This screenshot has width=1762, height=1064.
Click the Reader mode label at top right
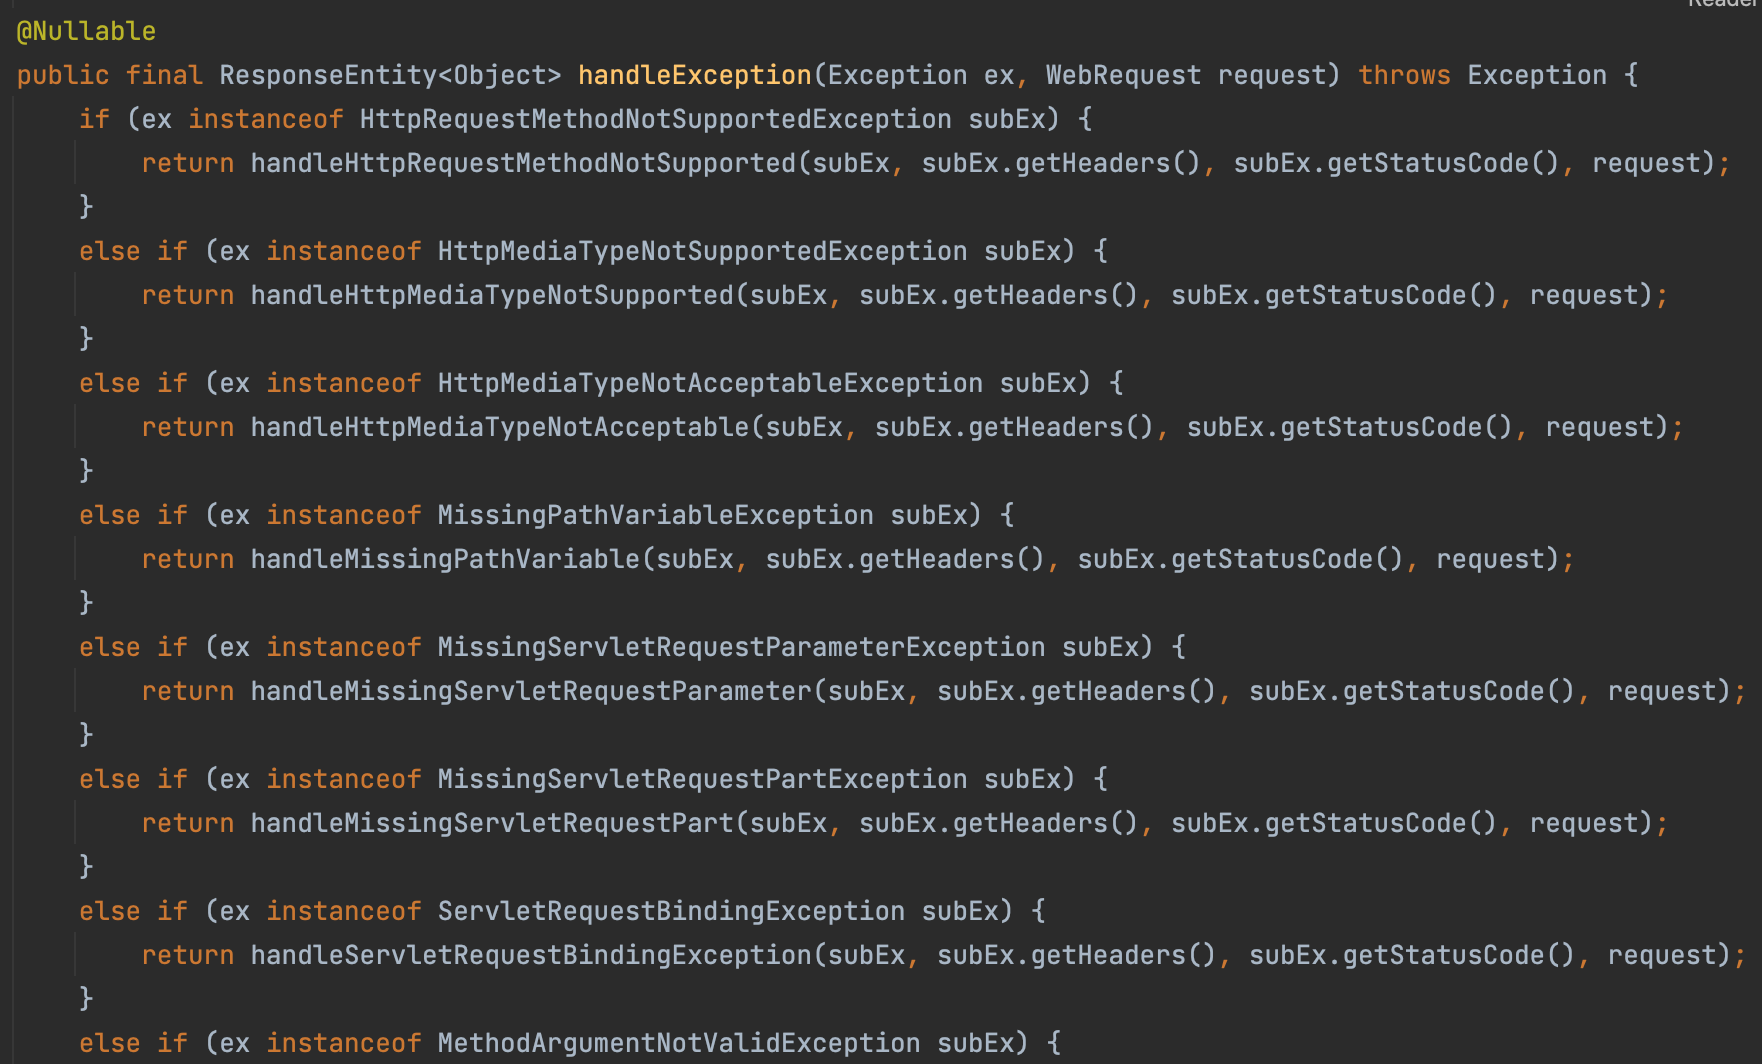click(x=1722, y=5)
